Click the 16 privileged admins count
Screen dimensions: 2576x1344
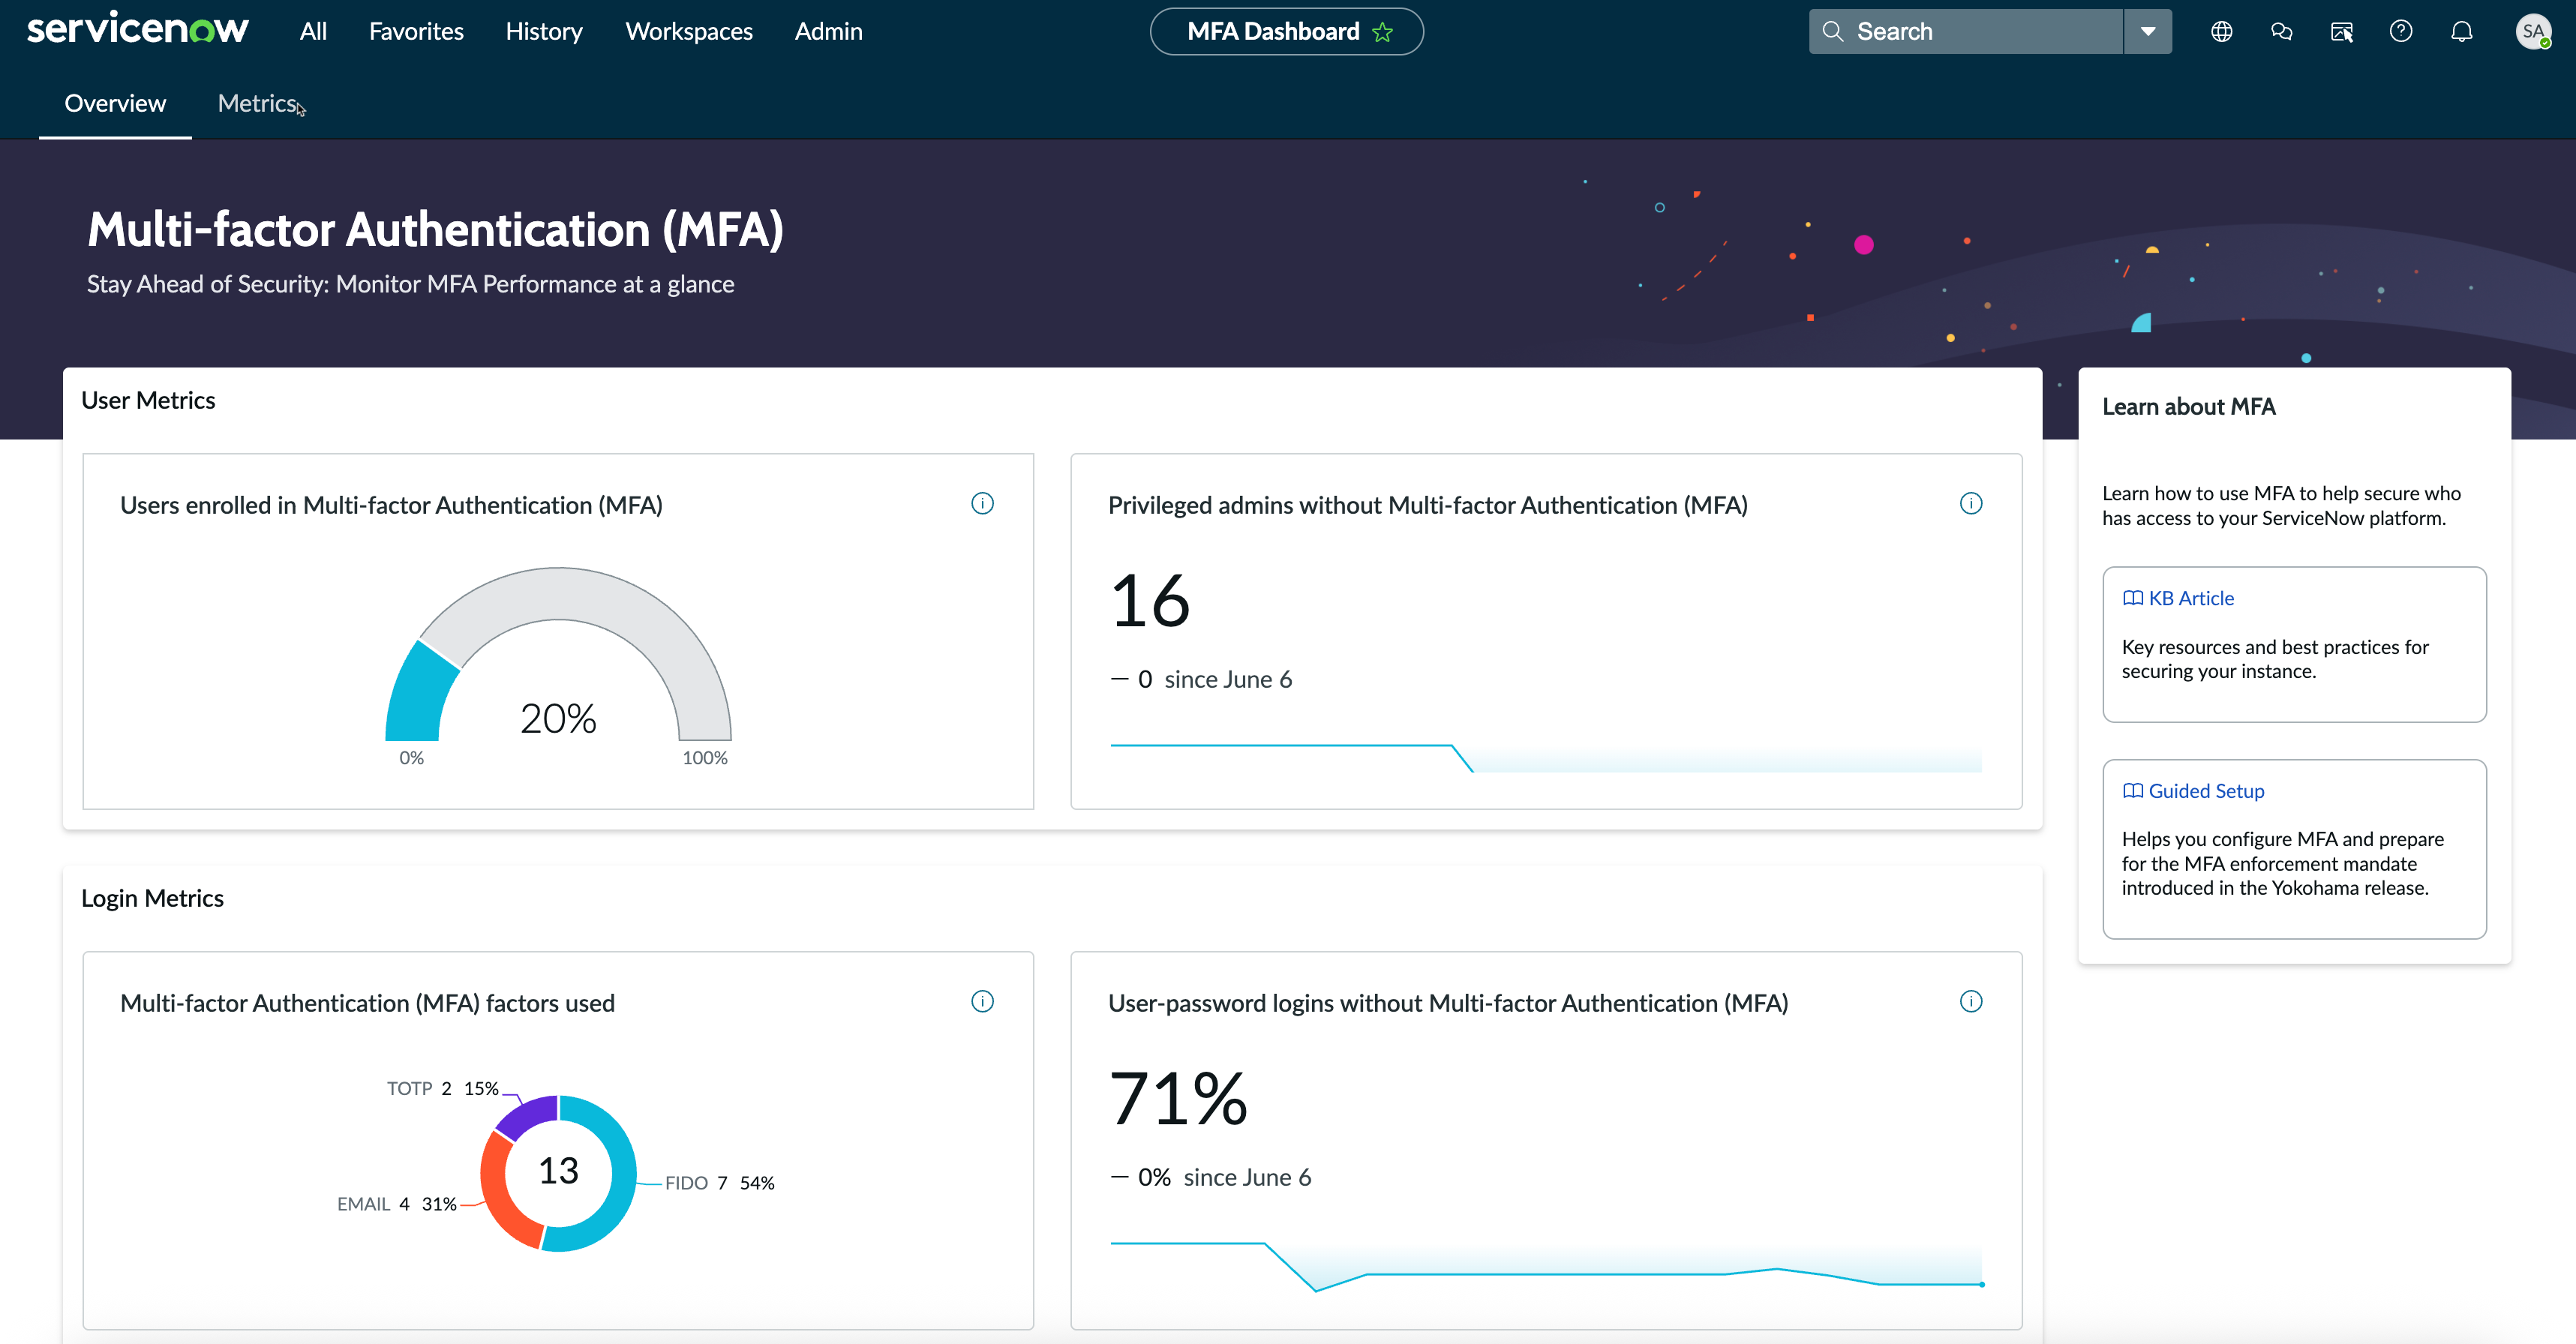1150,601
